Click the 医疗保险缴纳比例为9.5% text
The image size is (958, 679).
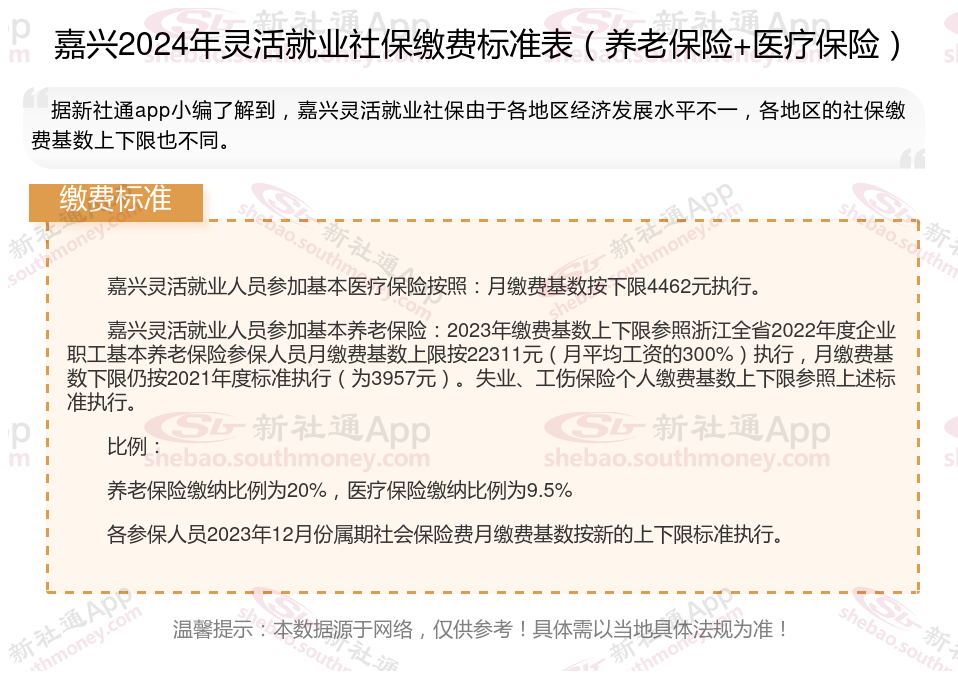pyautogui.click(x=460, y=490)
